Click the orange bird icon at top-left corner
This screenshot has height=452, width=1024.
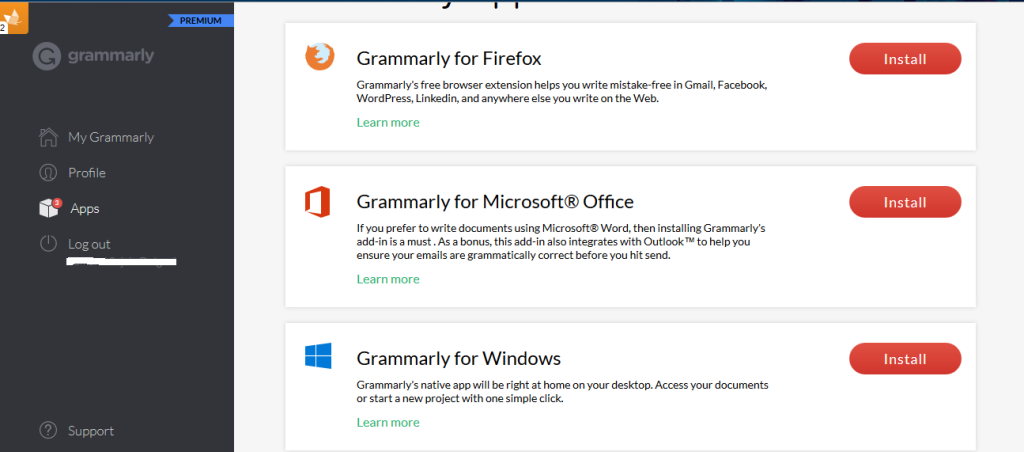[14, 17]
